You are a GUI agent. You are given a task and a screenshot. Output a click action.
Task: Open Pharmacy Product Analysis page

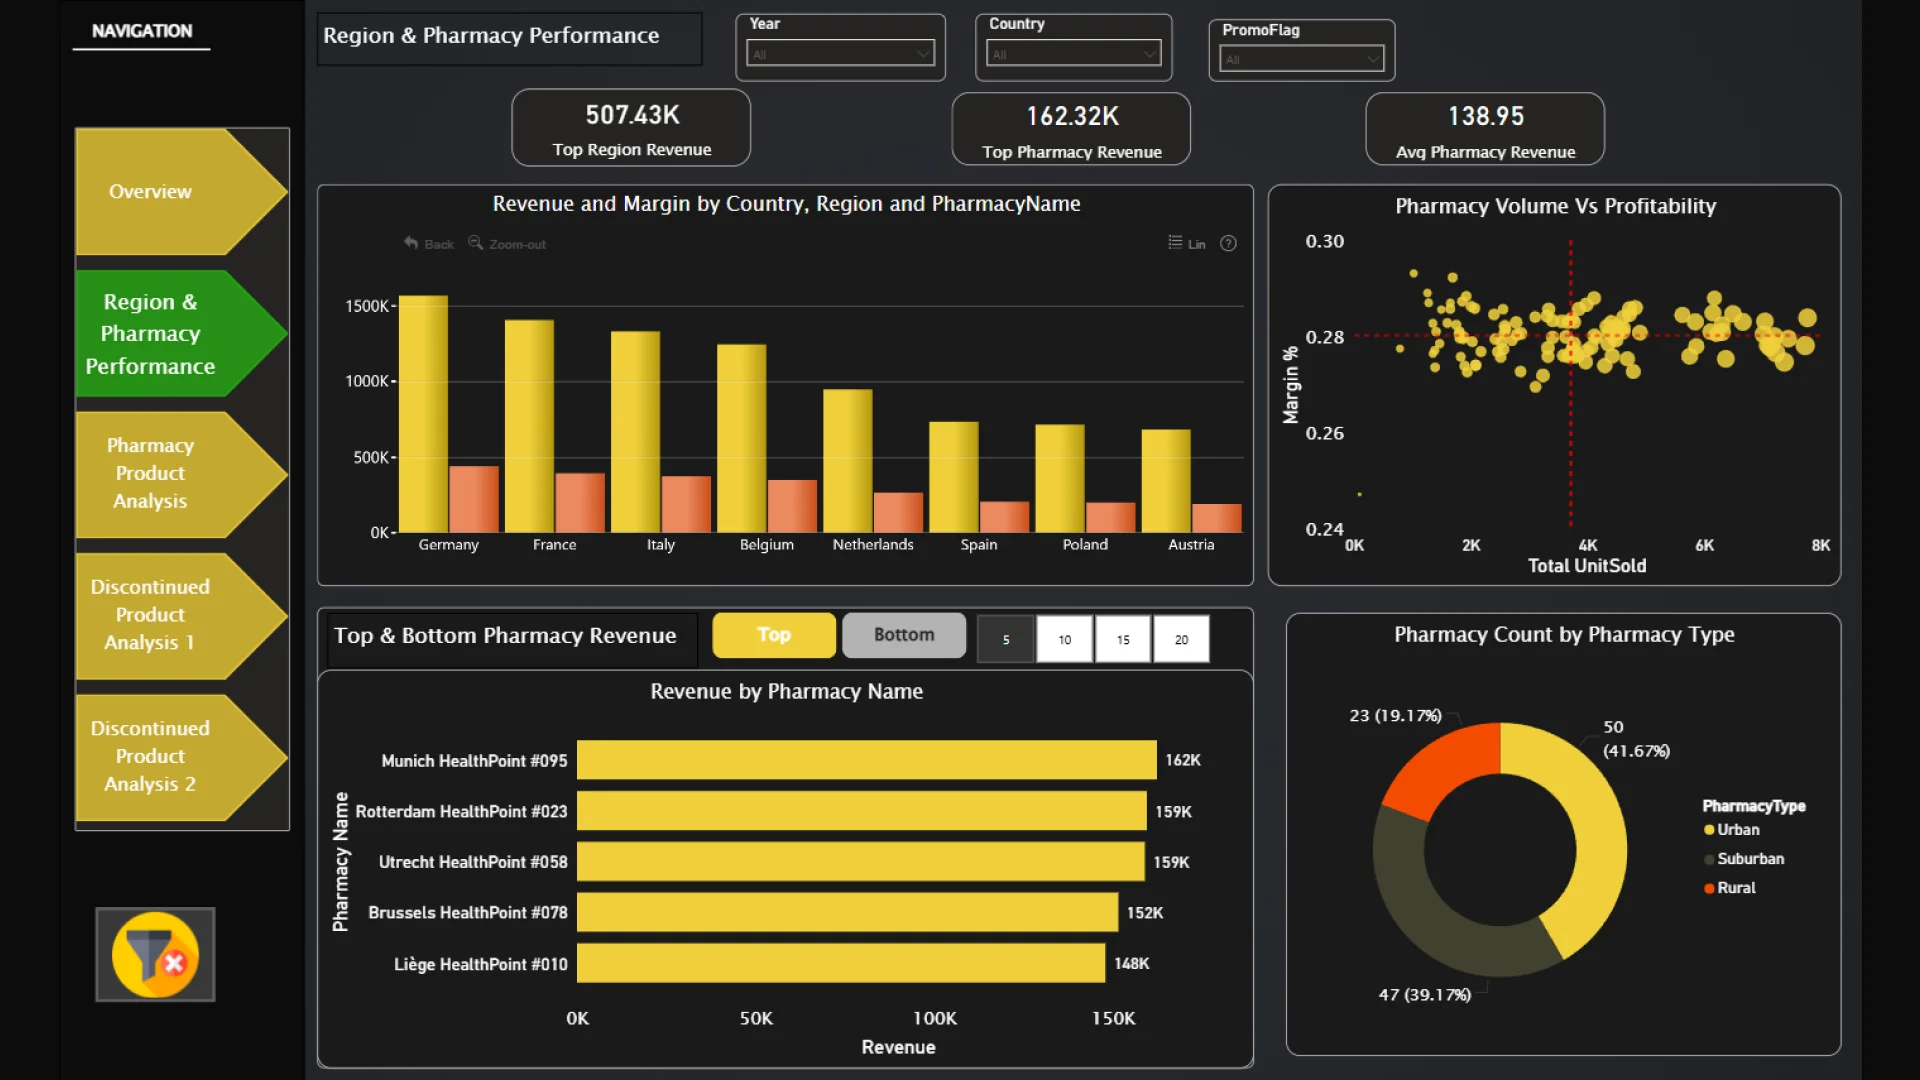click(152, 473)
